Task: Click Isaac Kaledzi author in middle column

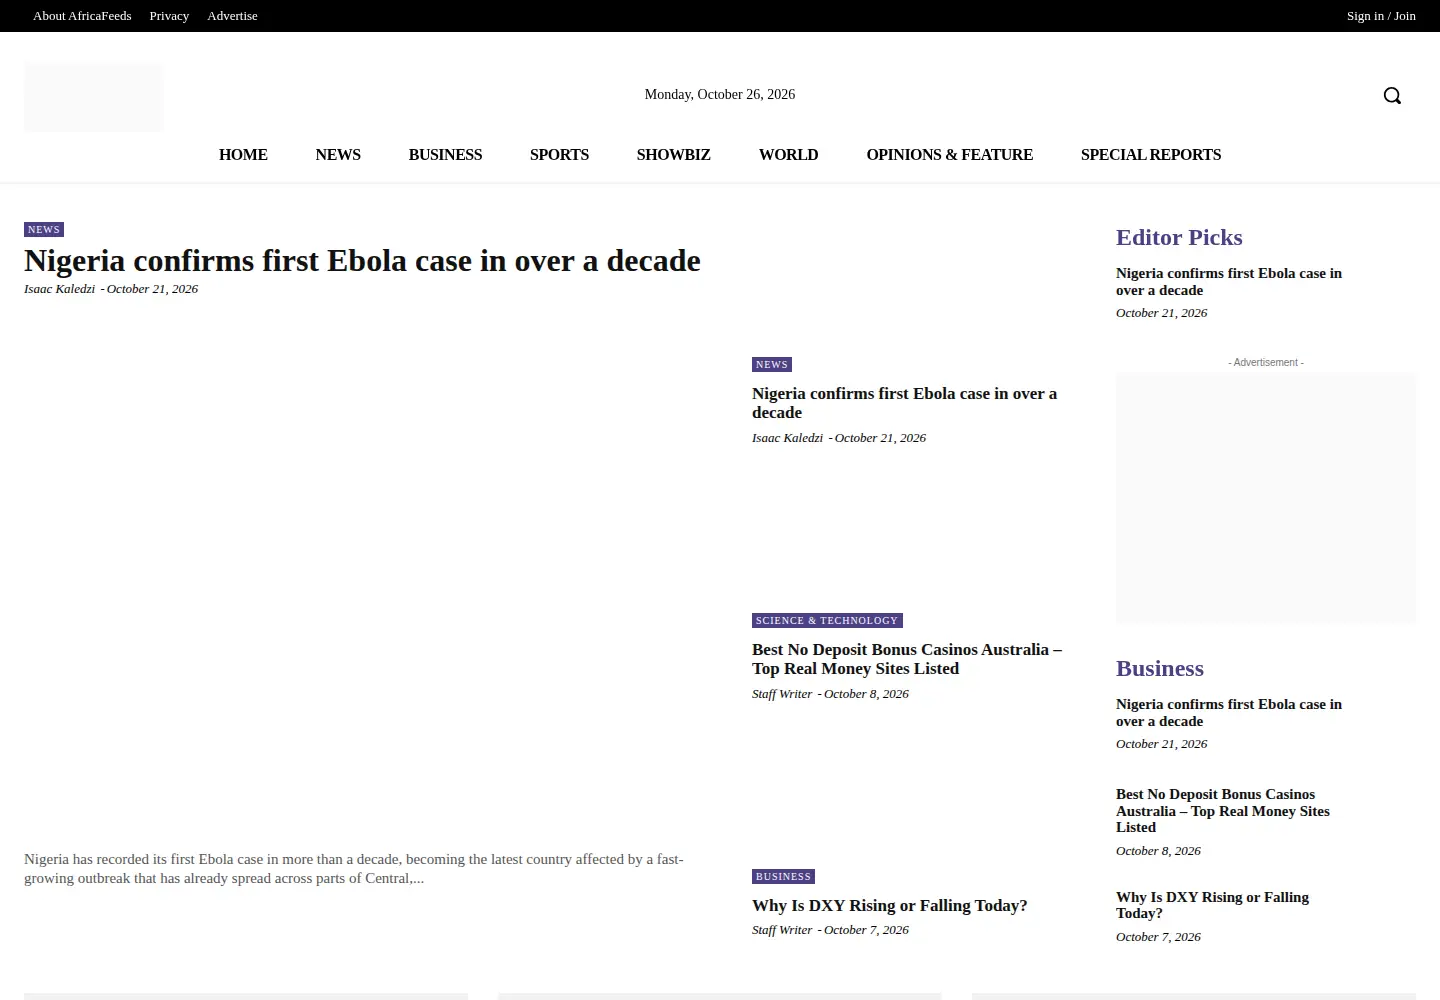Action: pos(787,438)
